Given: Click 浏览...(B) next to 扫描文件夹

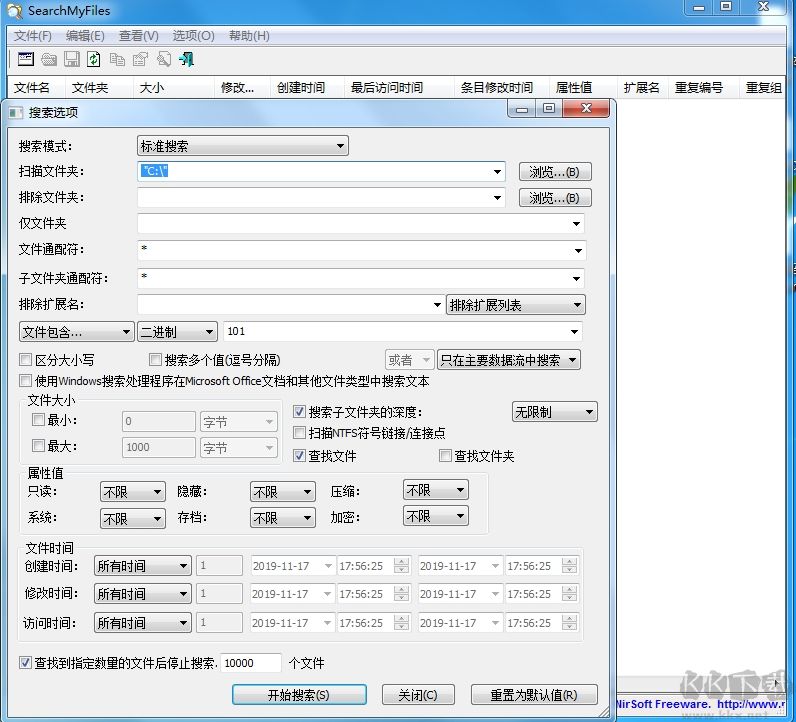Looking at the screenshot, I should tap(555, 172).
